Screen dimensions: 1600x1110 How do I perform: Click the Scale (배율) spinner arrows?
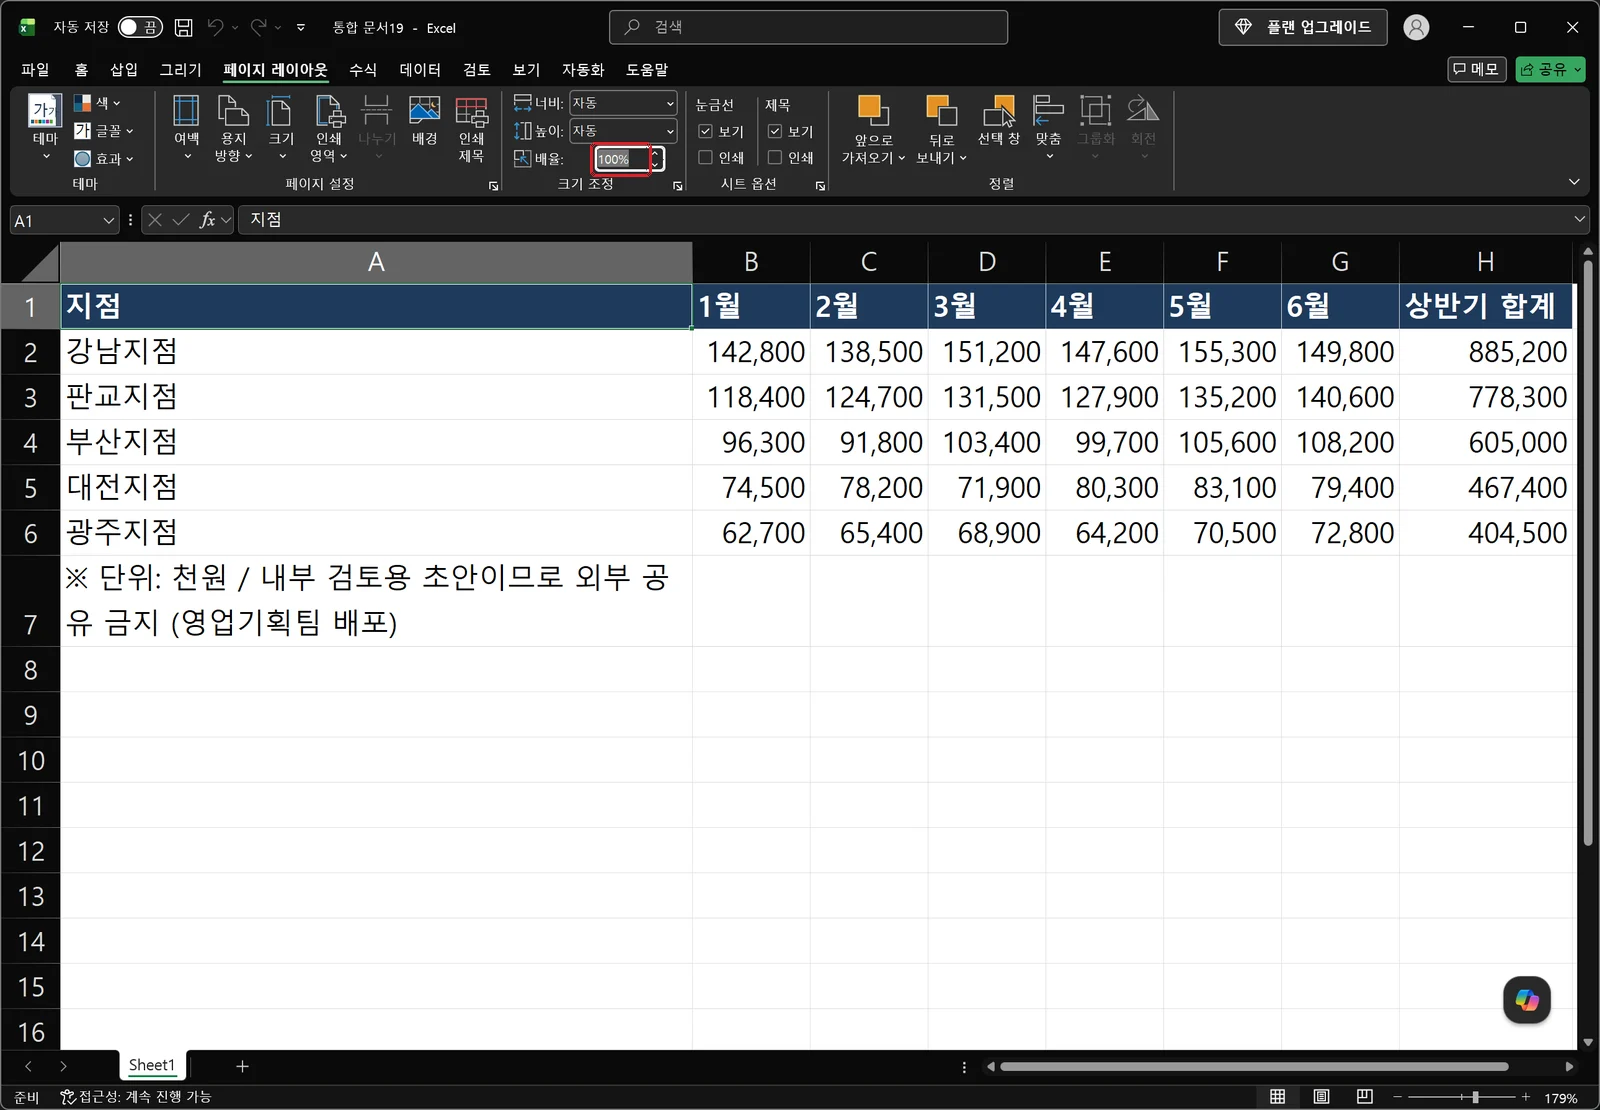656,159
